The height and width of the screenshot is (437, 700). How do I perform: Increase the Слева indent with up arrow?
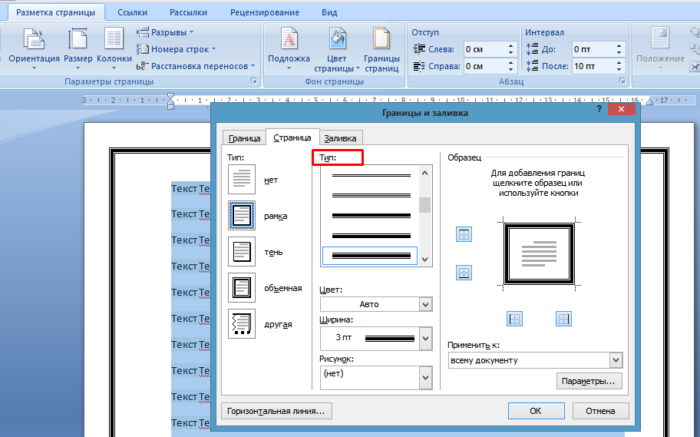(x=511, y=46)
